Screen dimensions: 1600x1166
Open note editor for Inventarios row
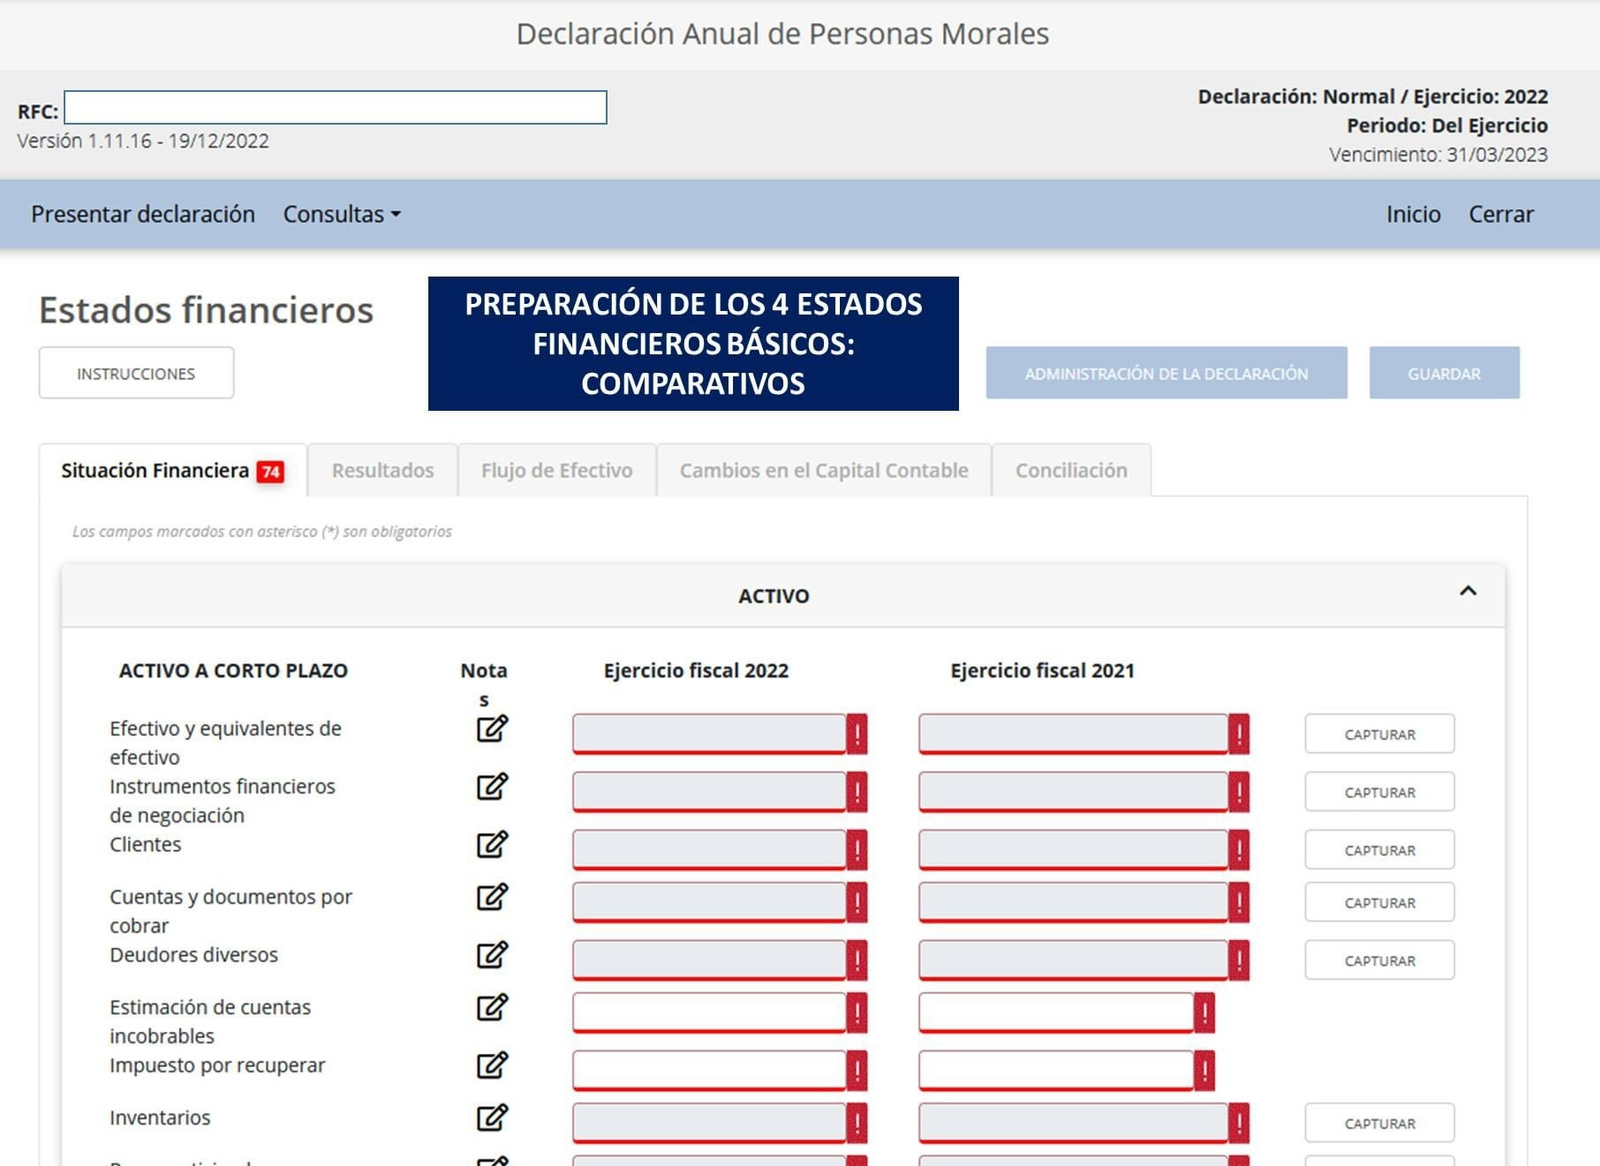[x=492, y=1116]
